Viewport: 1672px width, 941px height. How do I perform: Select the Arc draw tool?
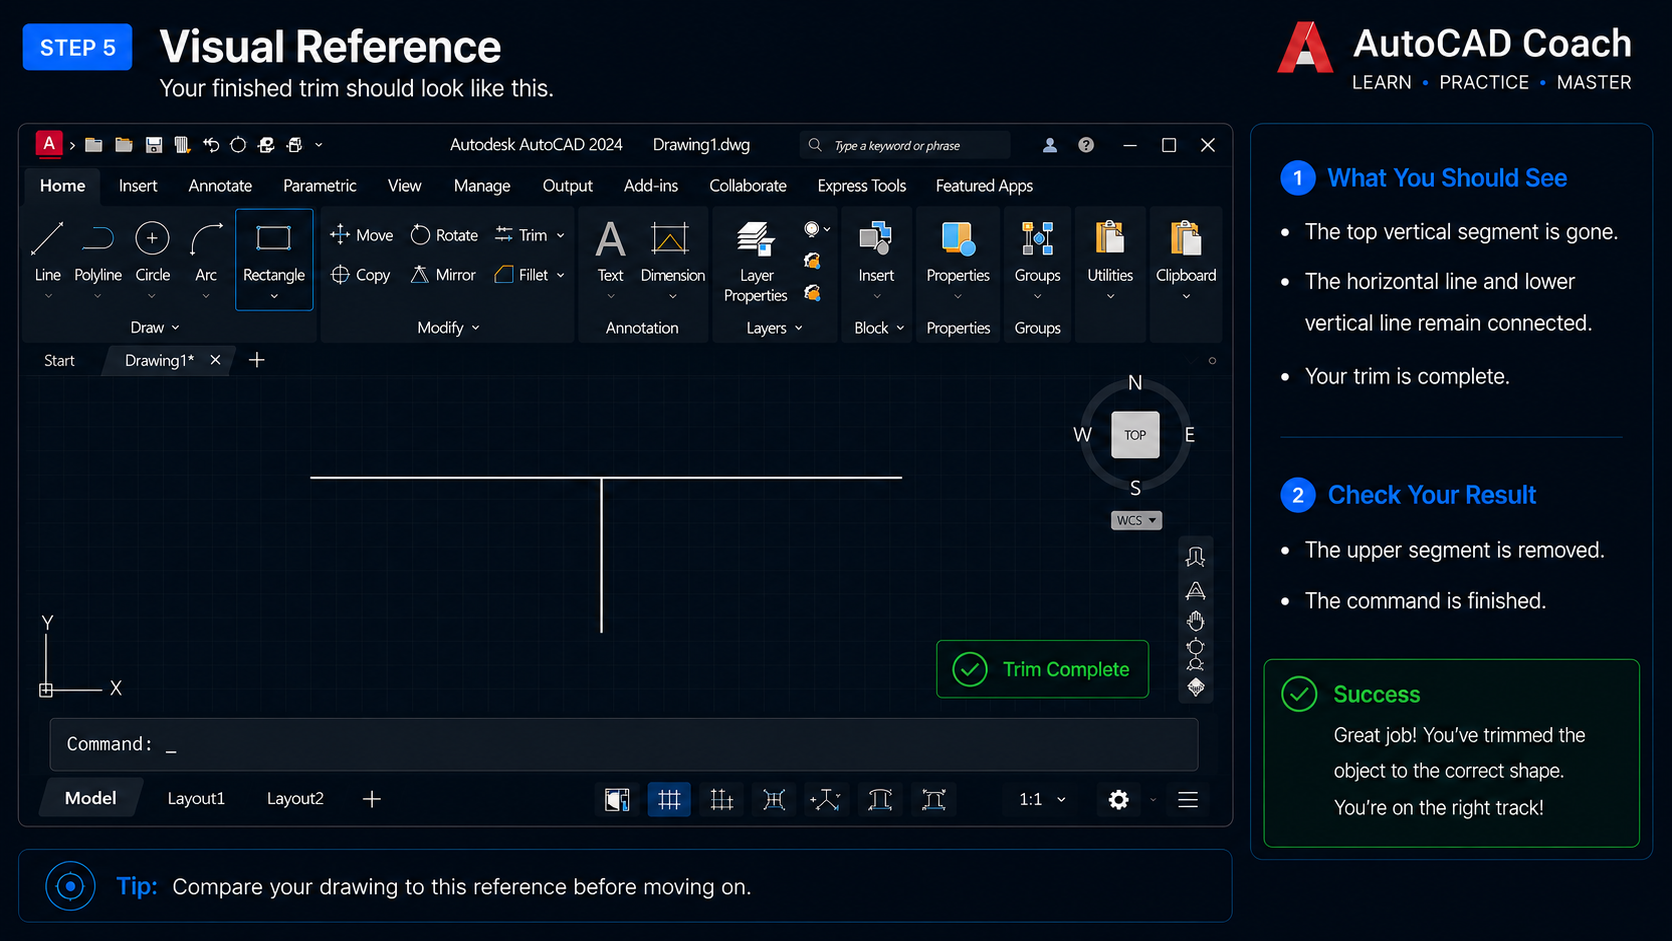tap(206, 252)
